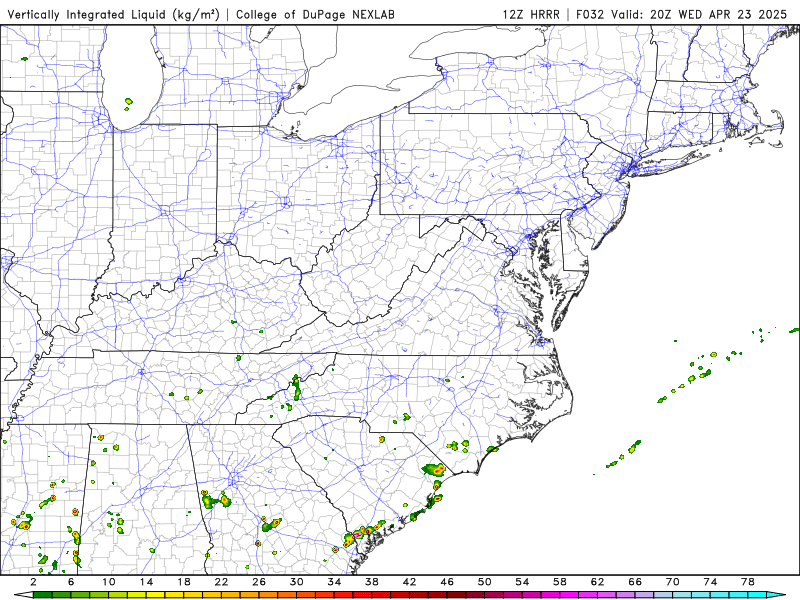Click the legend value 14
Viewport: 800px width, 600px height.
click(x=146, y=582)
